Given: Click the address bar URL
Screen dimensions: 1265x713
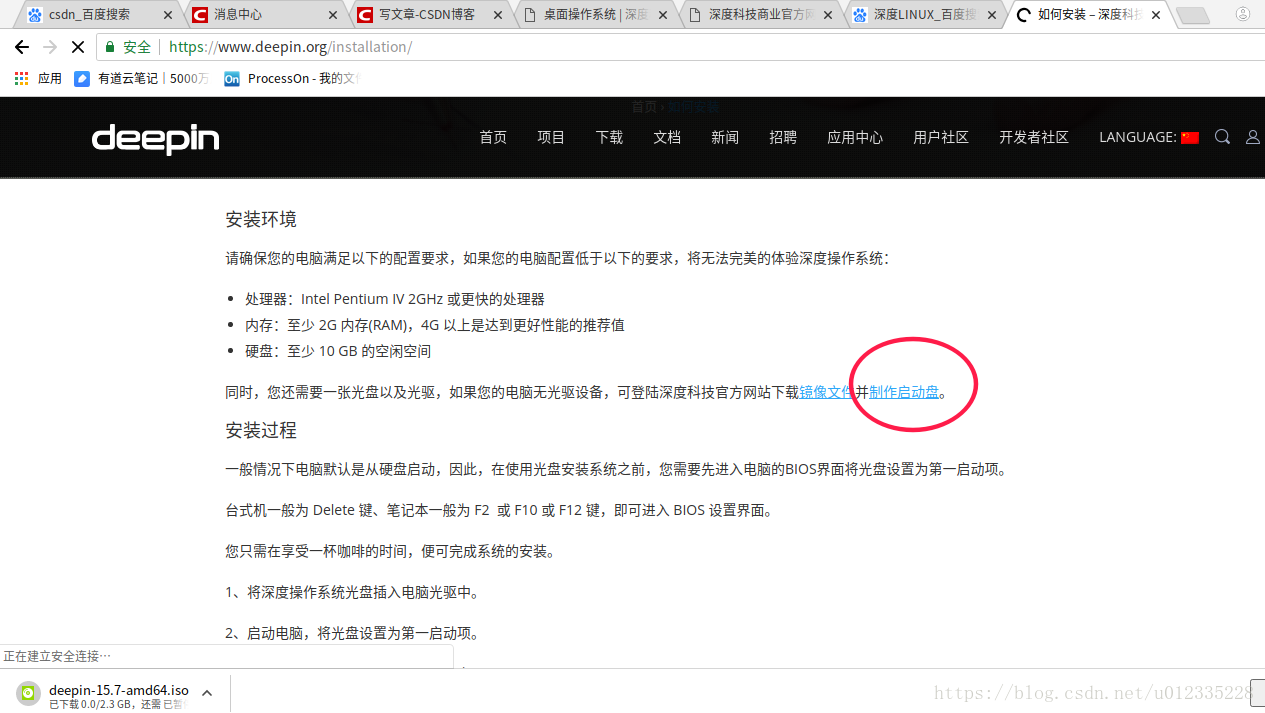Looking at the screenshot, I should pos(290,47).
